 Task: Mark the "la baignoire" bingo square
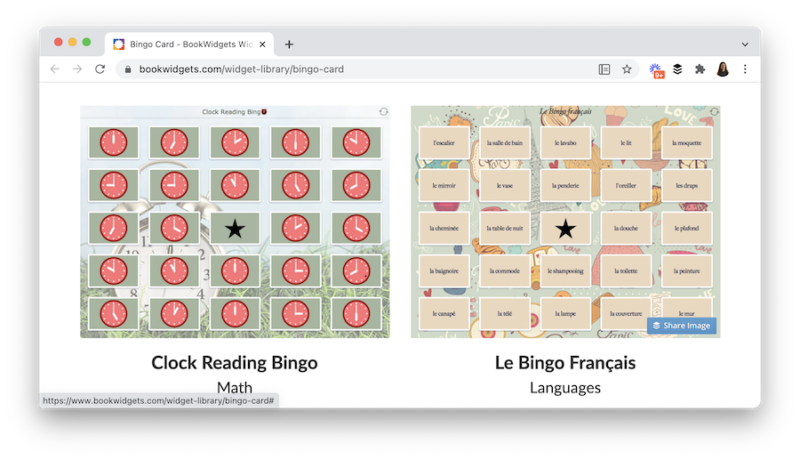(x=444, y=271)
